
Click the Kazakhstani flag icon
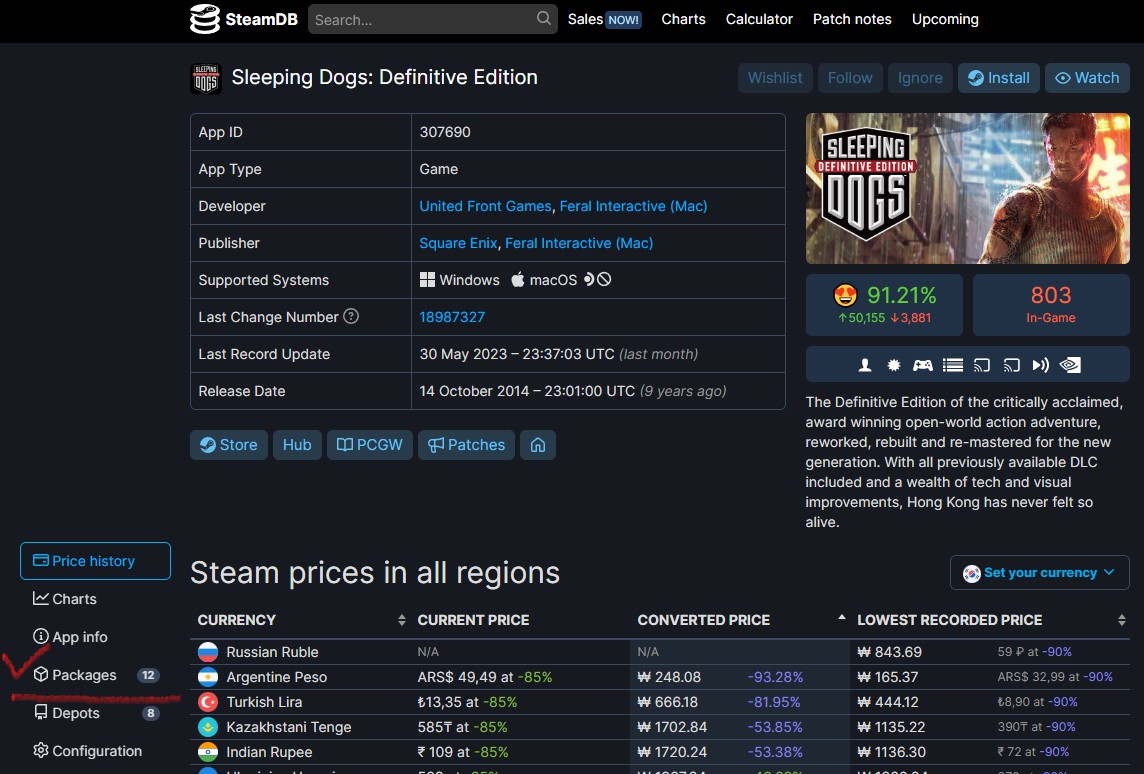tap(208, 727)
